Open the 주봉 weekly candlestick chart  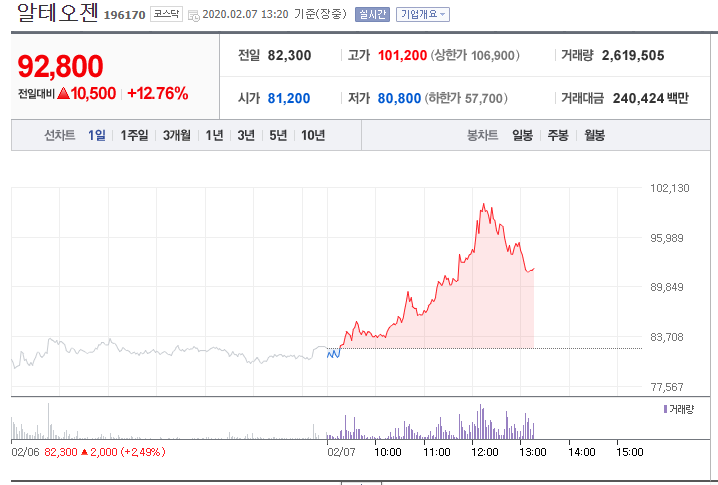click(558, 135)
